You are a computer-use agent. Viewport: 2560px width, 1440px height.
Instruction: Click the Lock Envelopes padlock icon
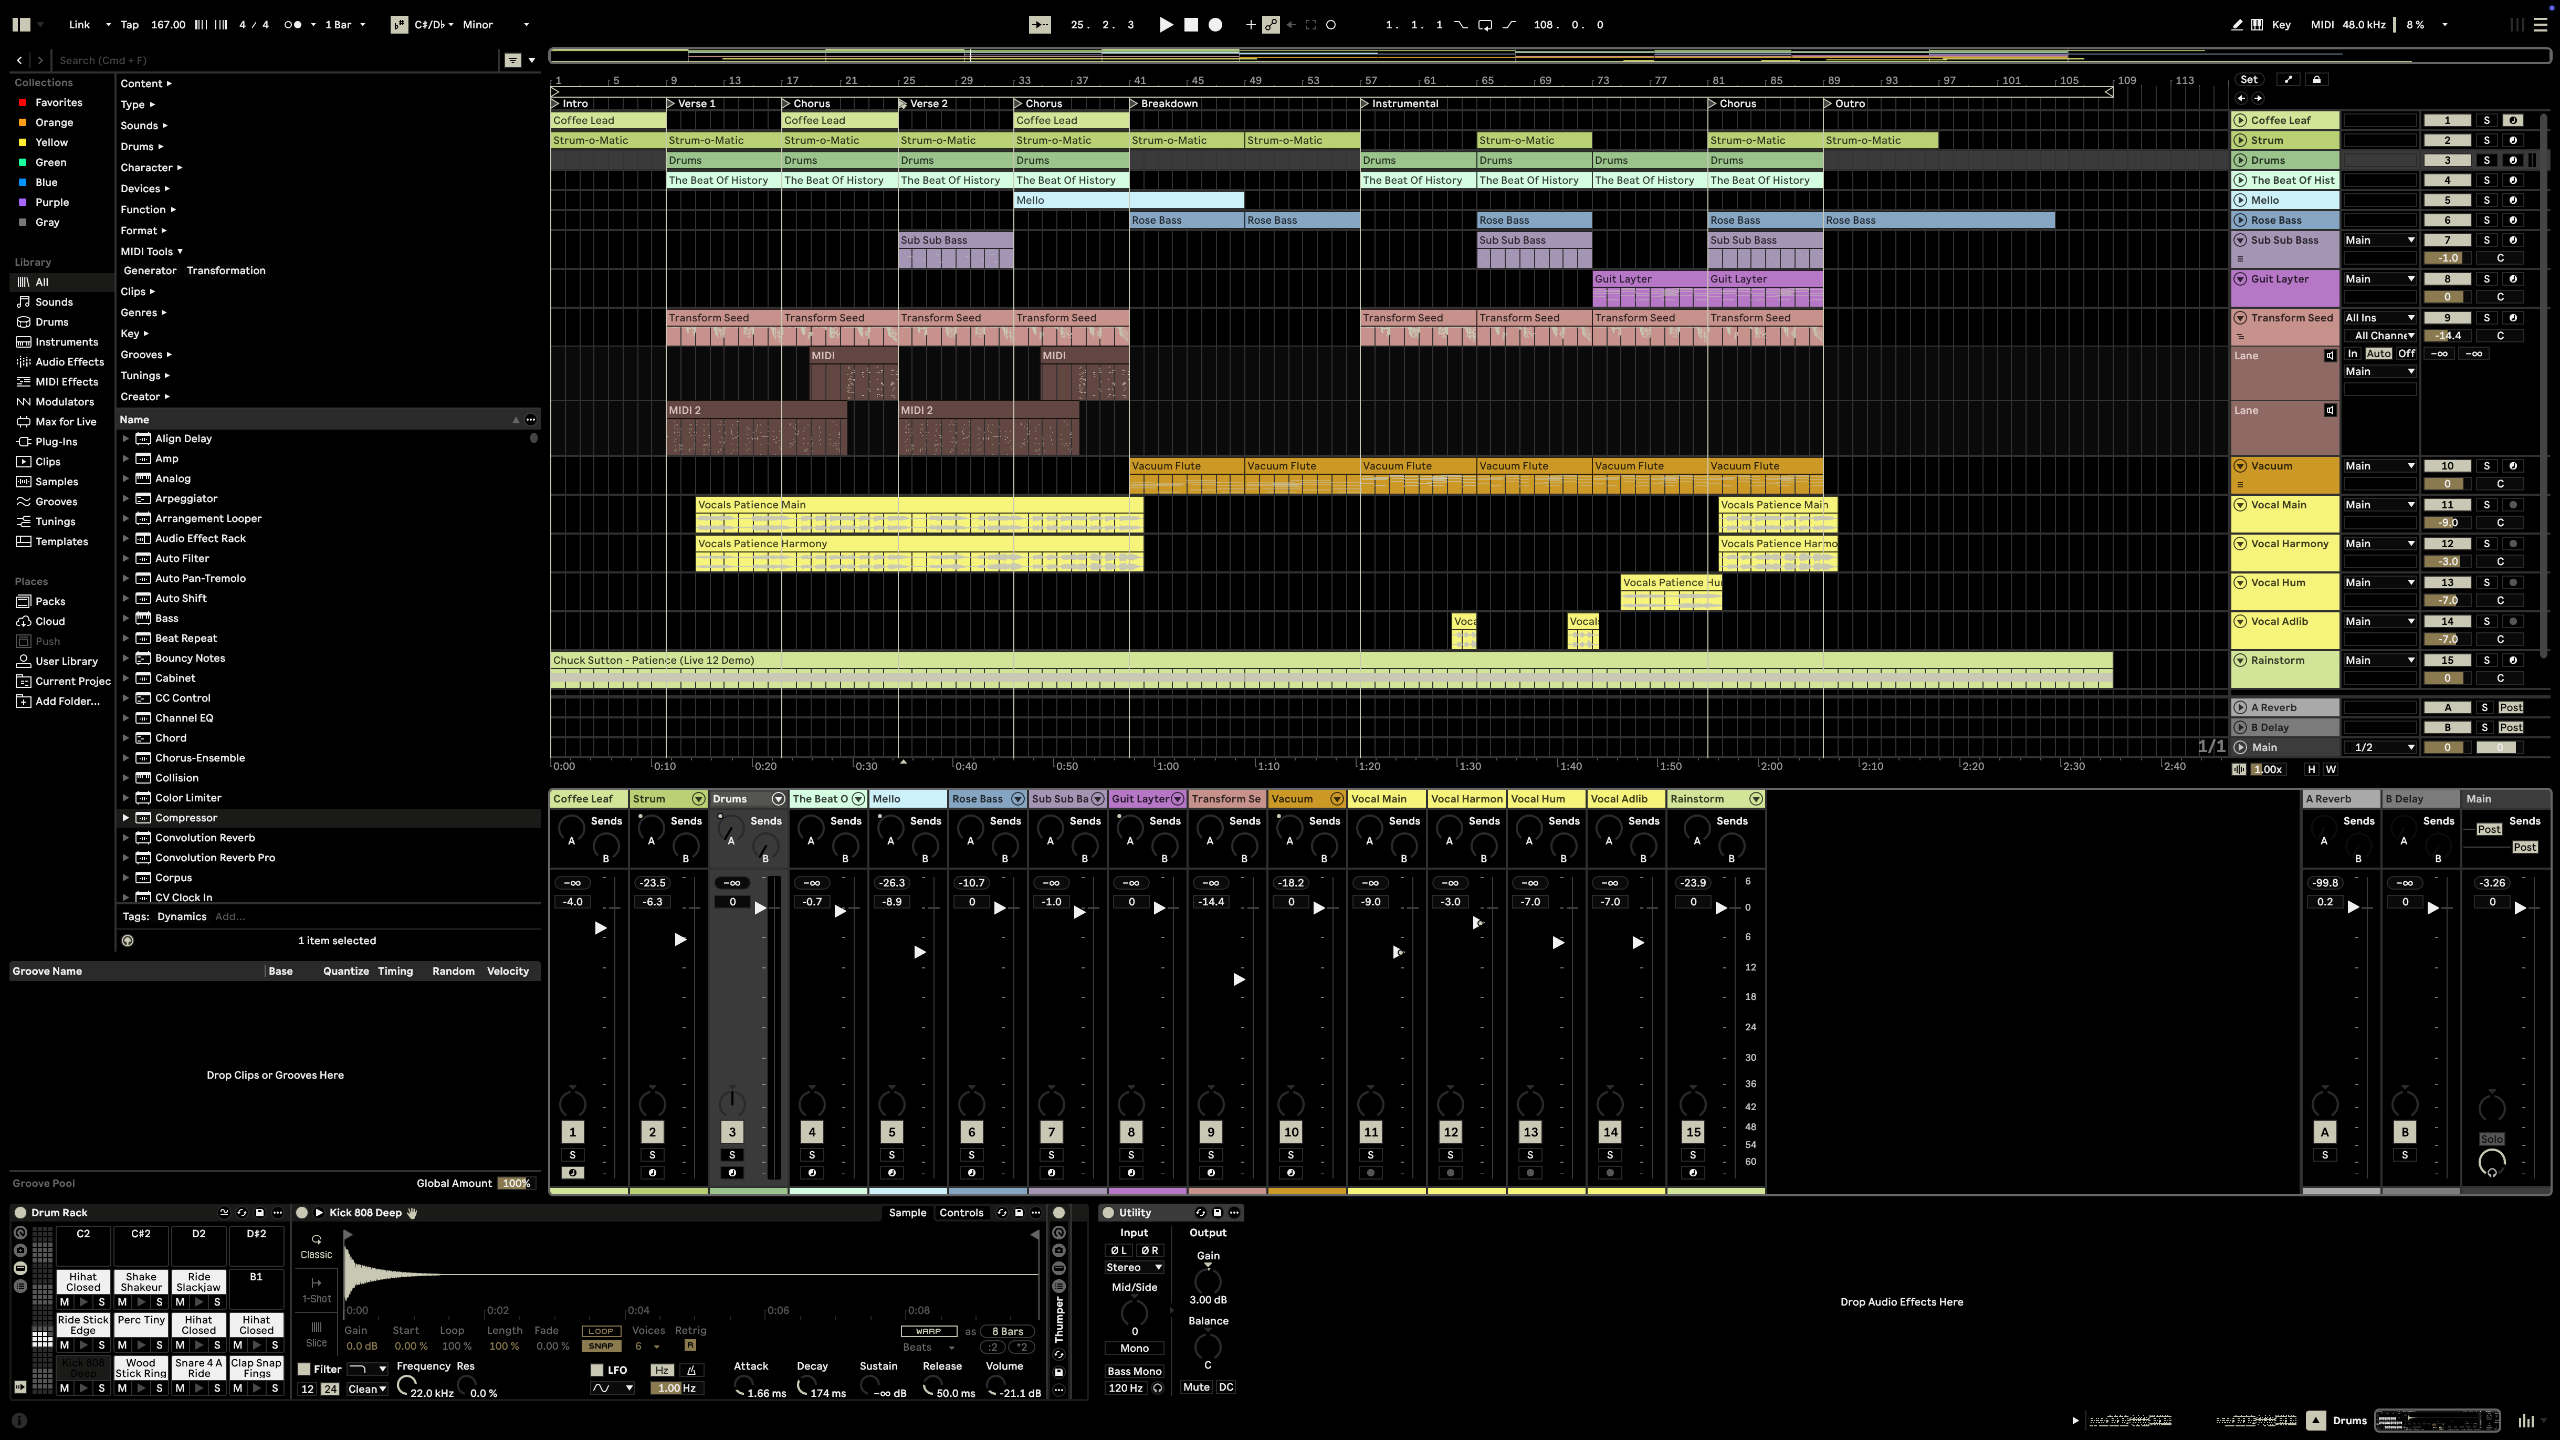pyautogui.click(x=2317, y=79)
